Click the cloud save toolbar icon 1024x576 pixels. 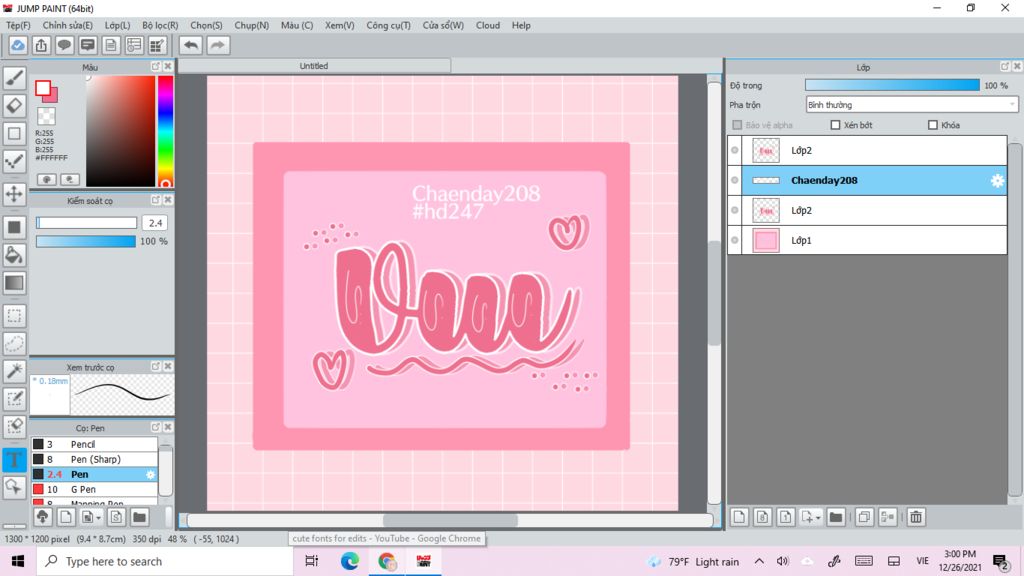coord(18,45)
